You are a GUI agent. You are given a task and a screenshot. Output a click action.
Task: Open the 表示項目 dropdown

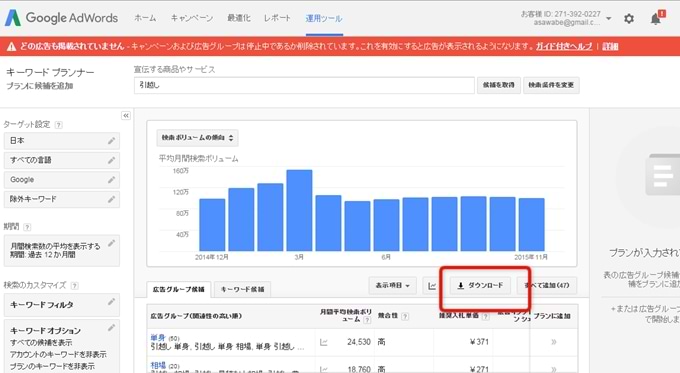393,285
